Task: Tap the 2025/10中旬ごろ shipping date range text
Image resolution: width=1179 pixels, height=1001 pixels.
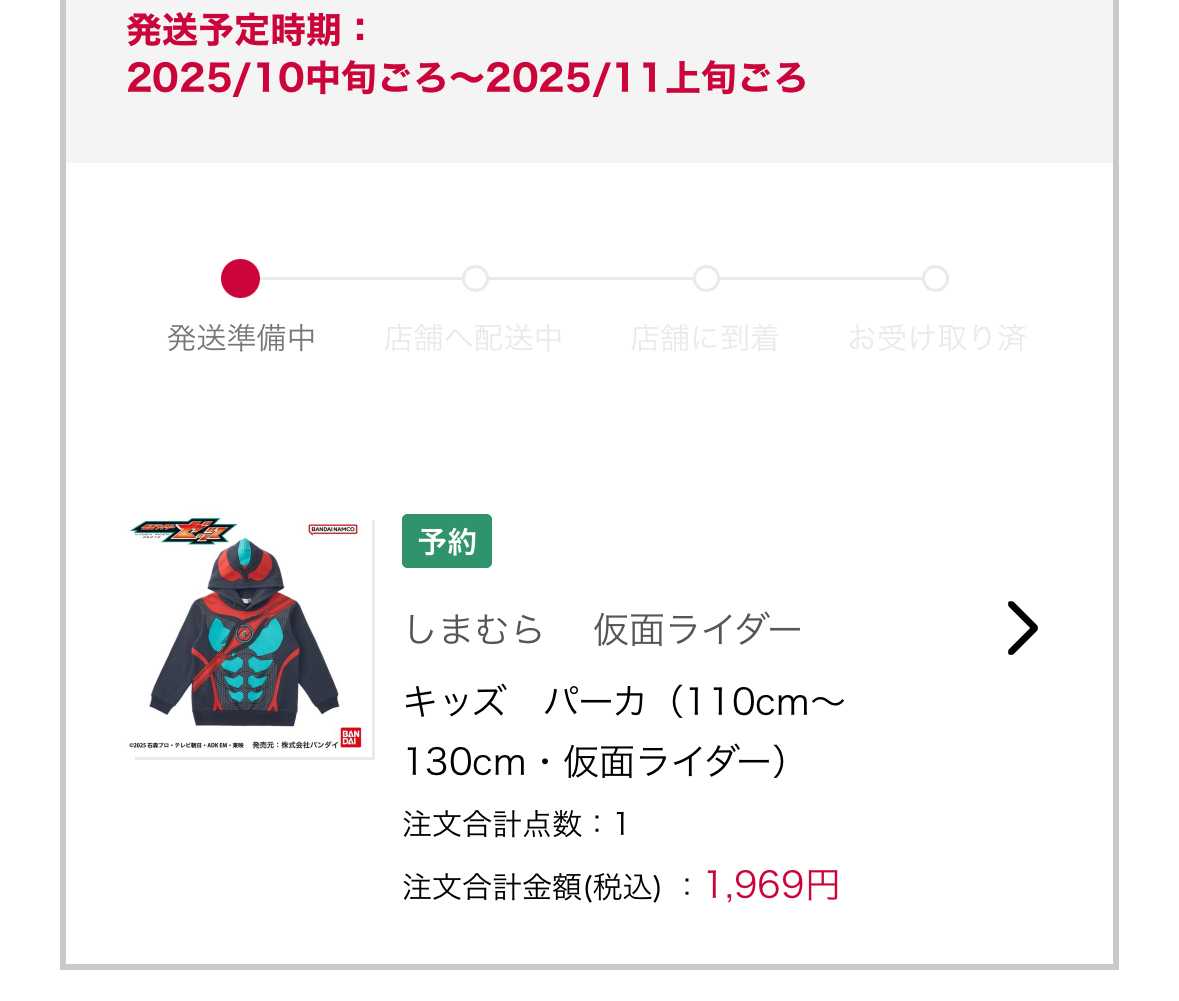Action: [x=466, y=77]
